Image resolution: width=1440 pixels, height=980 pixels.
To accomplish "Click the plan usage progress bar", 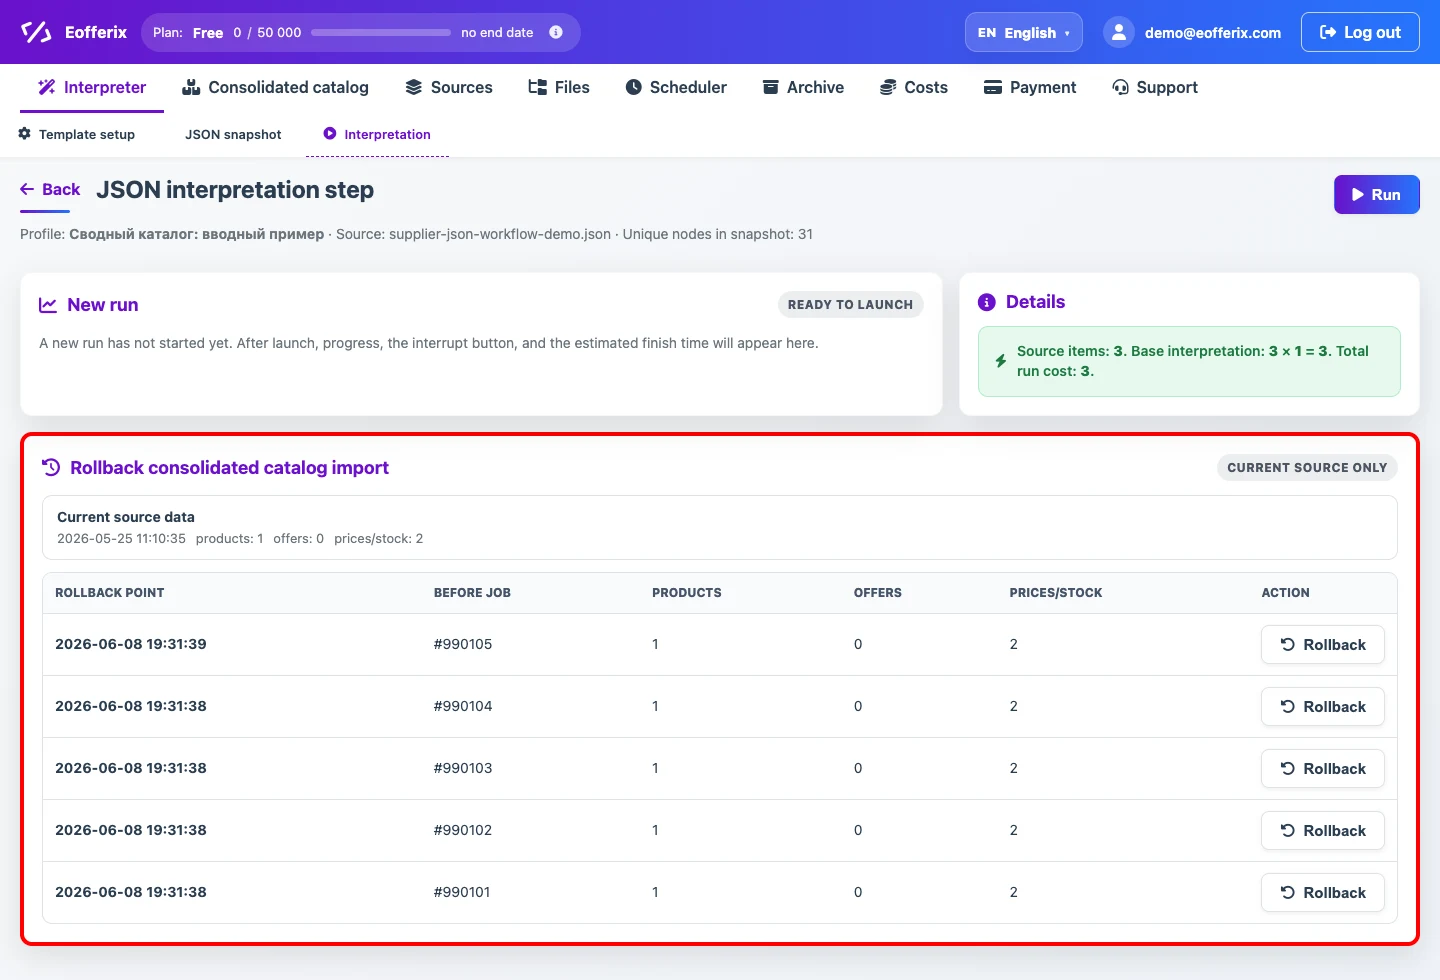I will 381,32.
